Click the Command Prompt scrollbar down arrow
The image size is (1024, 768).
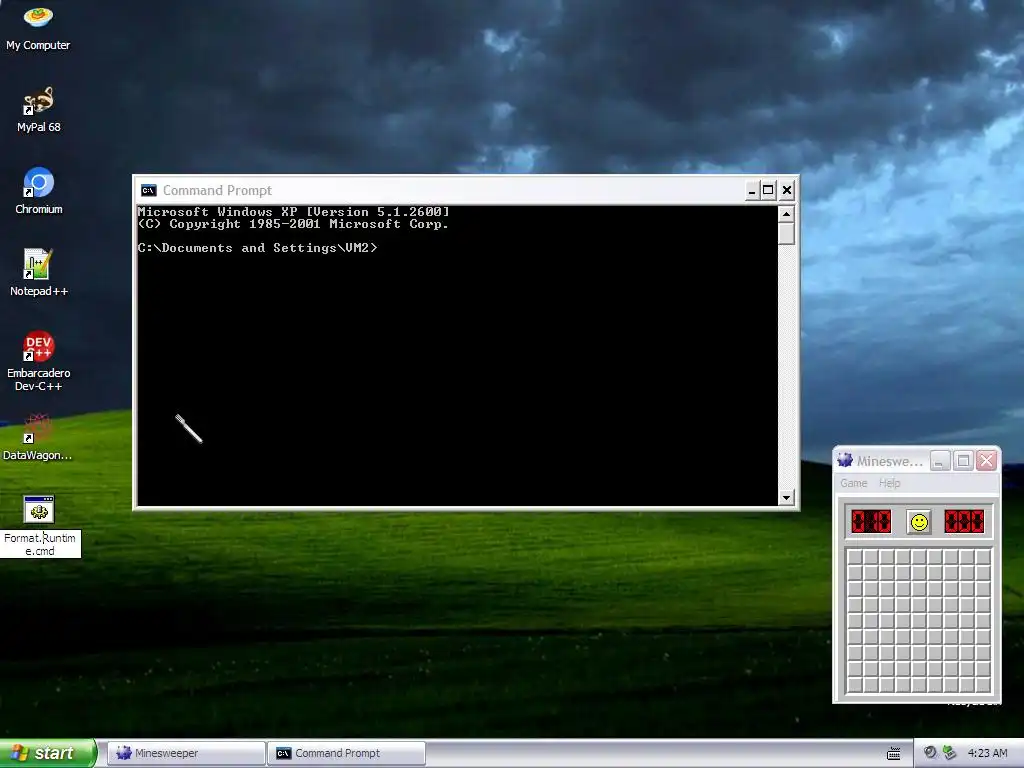point(786,498)
